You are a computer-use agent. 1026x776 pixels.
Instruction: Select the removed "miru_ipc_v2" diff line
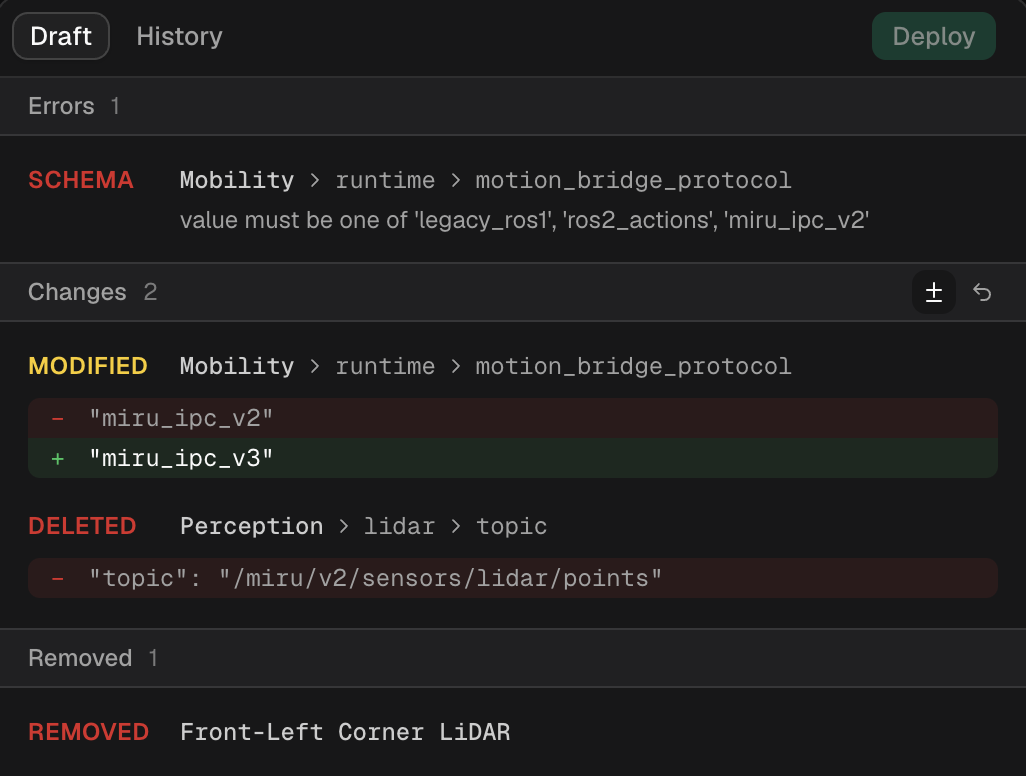point(513,418)
